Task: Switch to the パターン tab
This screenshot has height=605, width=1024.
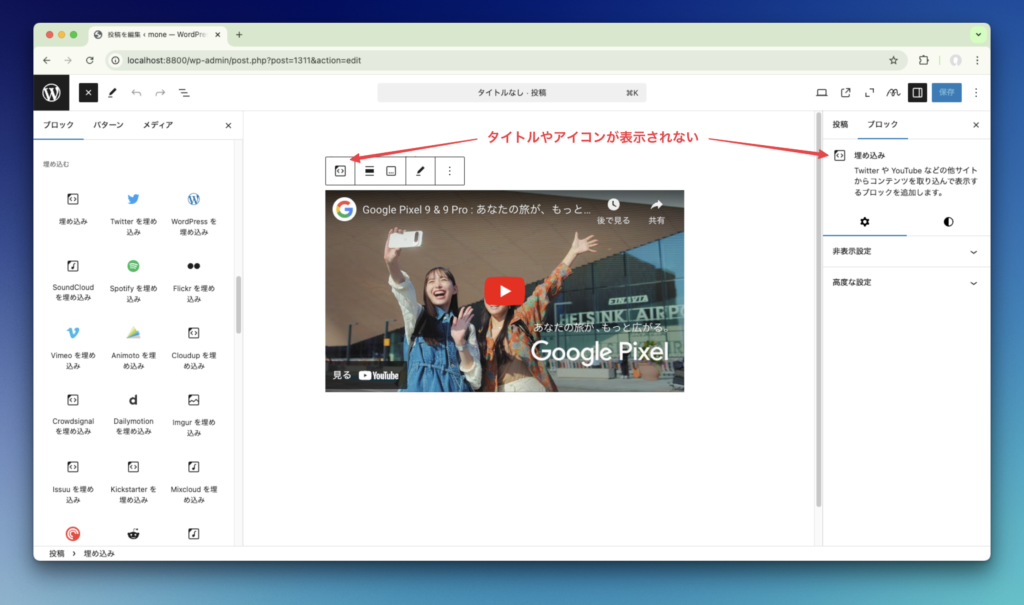Action: click(108, 125)
